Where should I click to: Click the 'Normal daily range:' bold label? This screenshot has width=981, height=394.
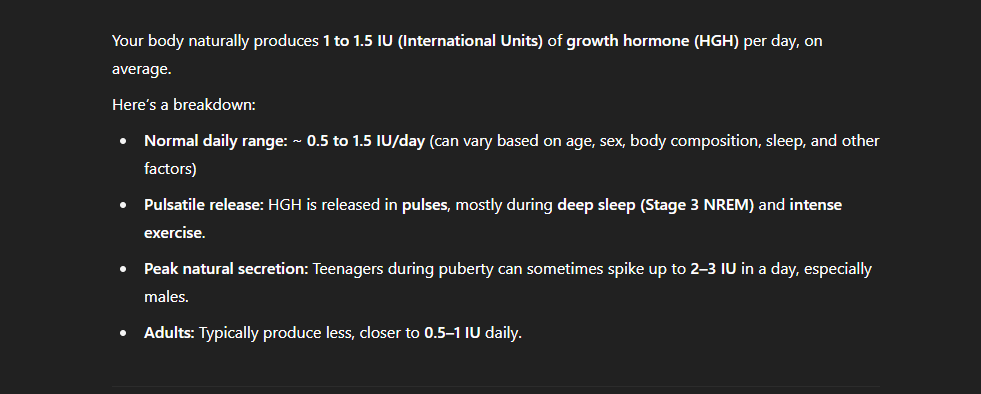[x=215, y=141]
